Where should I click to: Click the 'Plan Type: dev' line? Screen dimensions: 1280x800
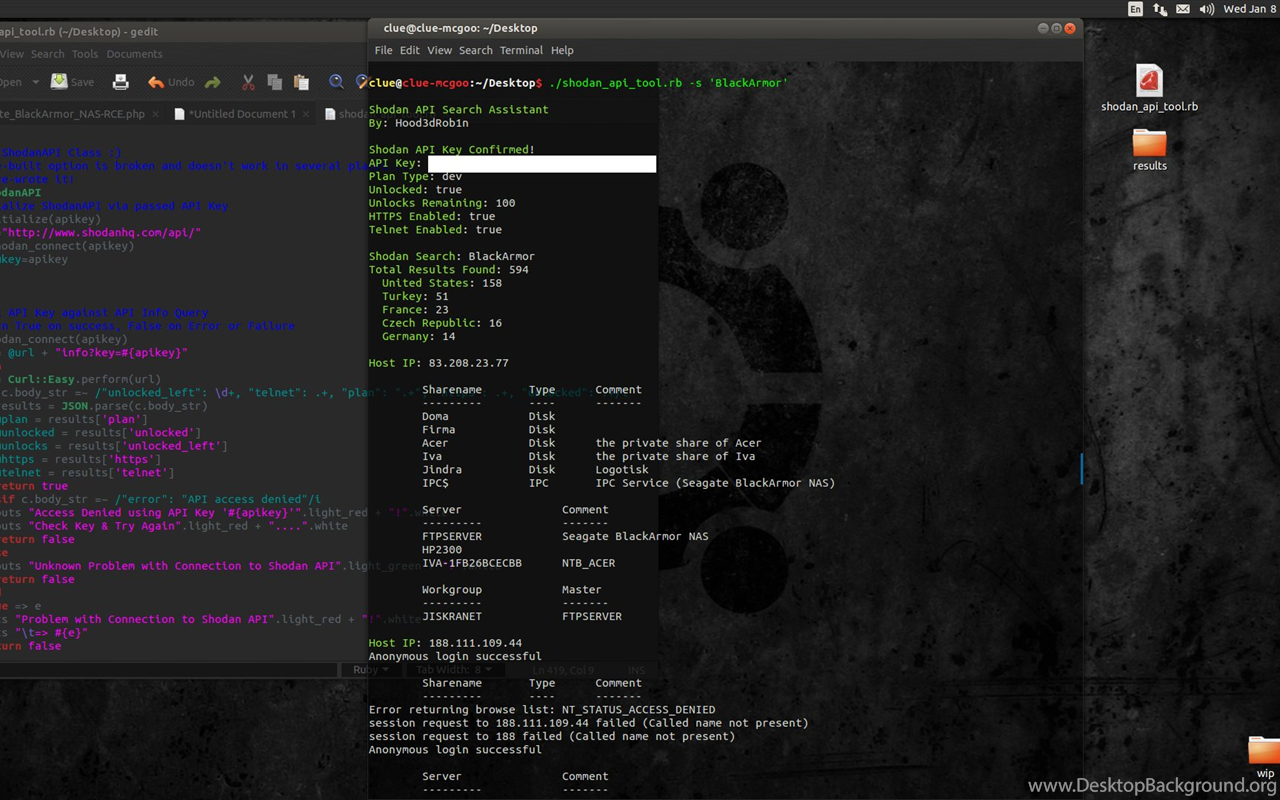[415, 176]
